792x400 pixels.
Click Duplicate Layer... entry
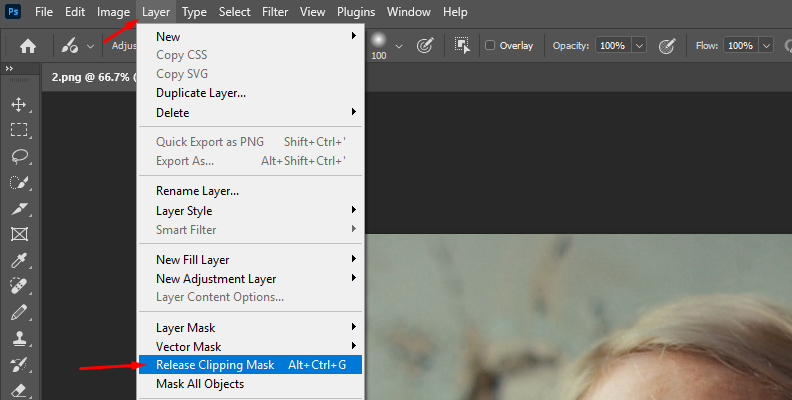click(x=201, y=93)
